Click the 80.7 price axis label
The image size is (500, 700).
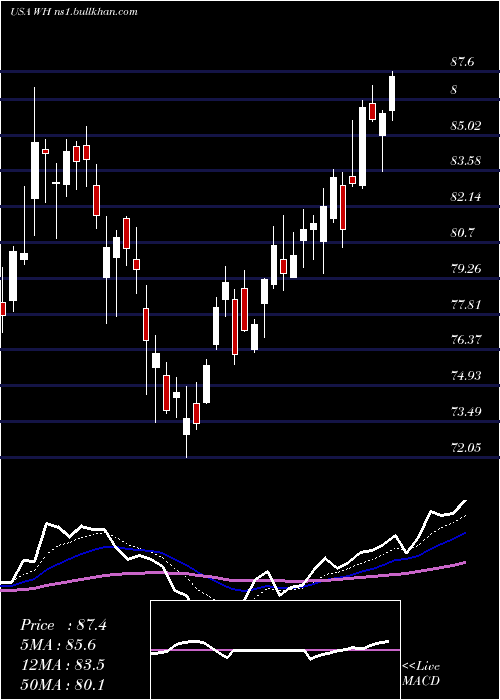tap(462, 233)
